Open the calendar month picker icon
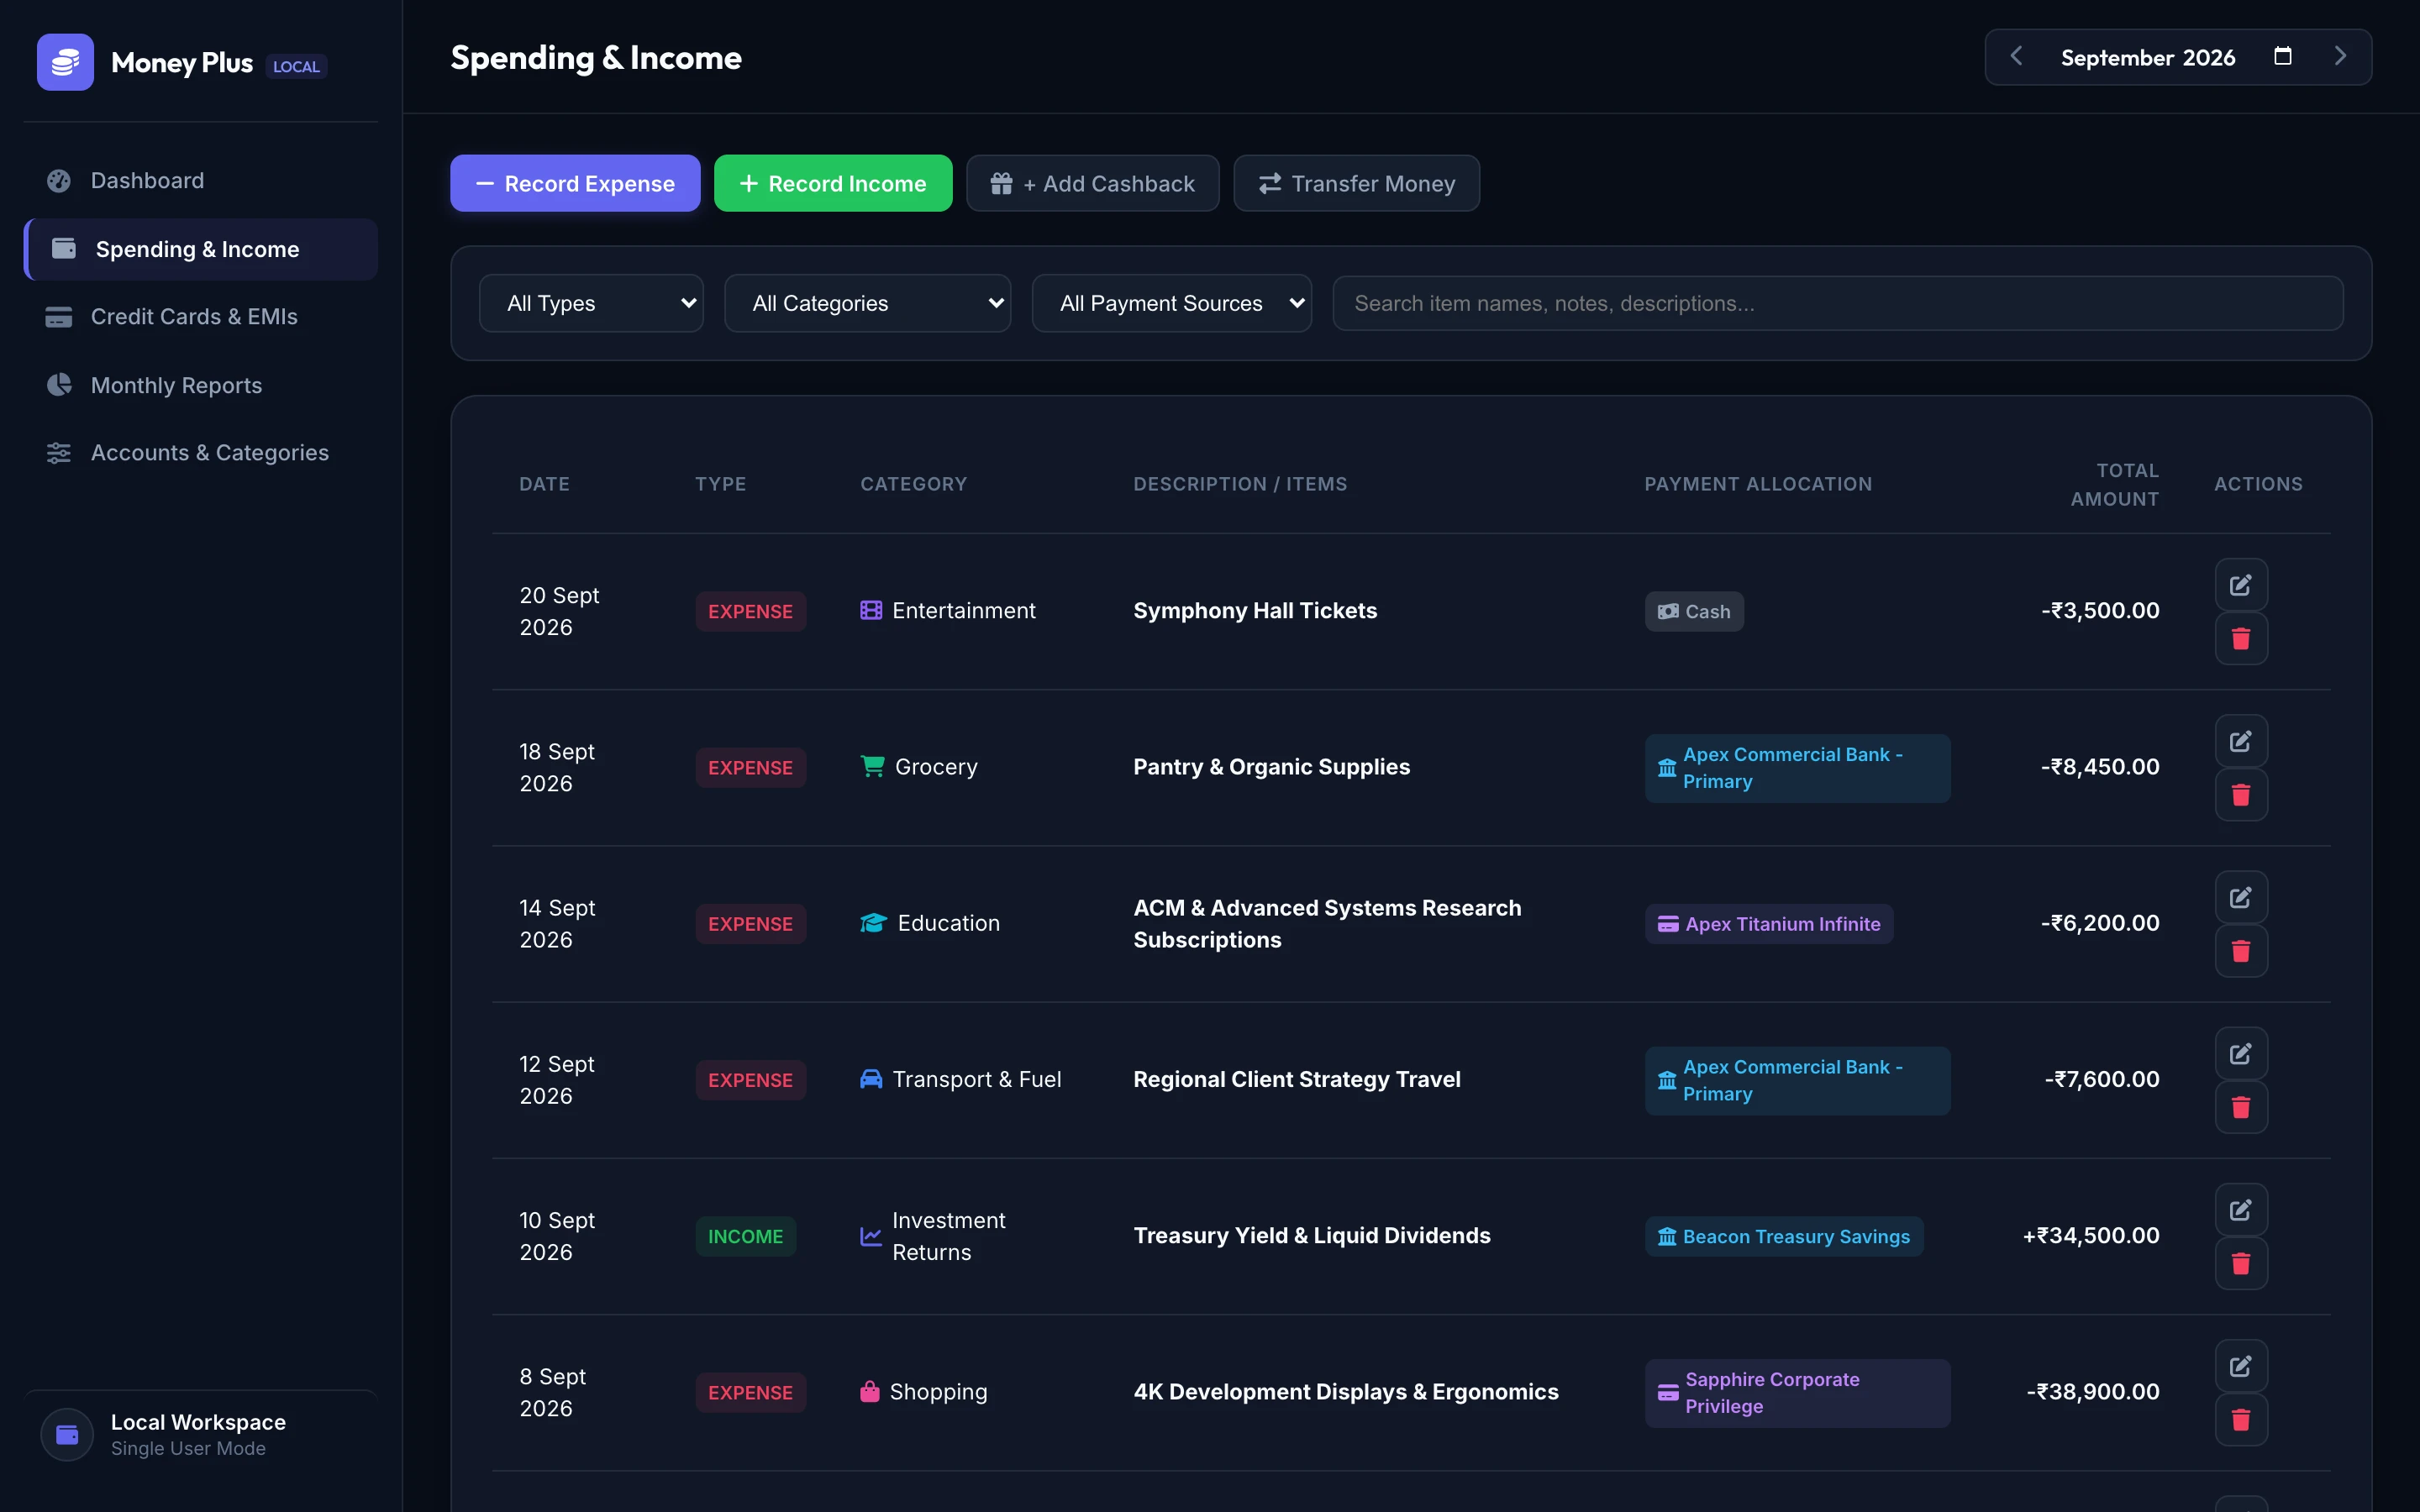The height and width of the screenshot is (1512, 2420). pyautogui.click(x=2282, y=56)
